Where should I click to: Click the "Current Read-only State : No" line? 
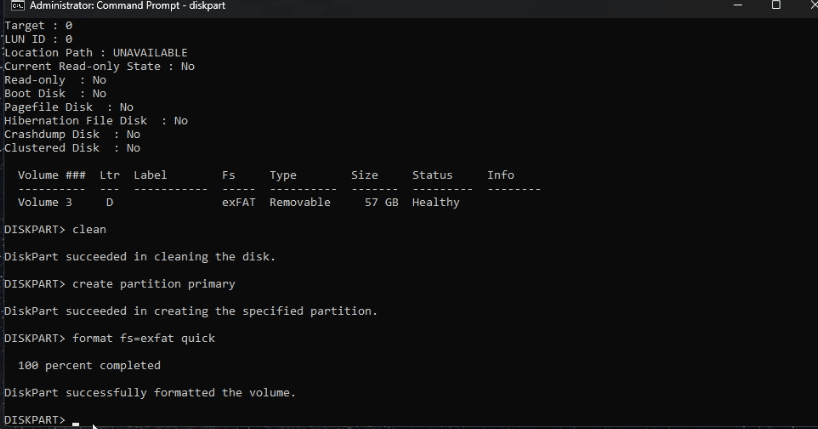99,66
